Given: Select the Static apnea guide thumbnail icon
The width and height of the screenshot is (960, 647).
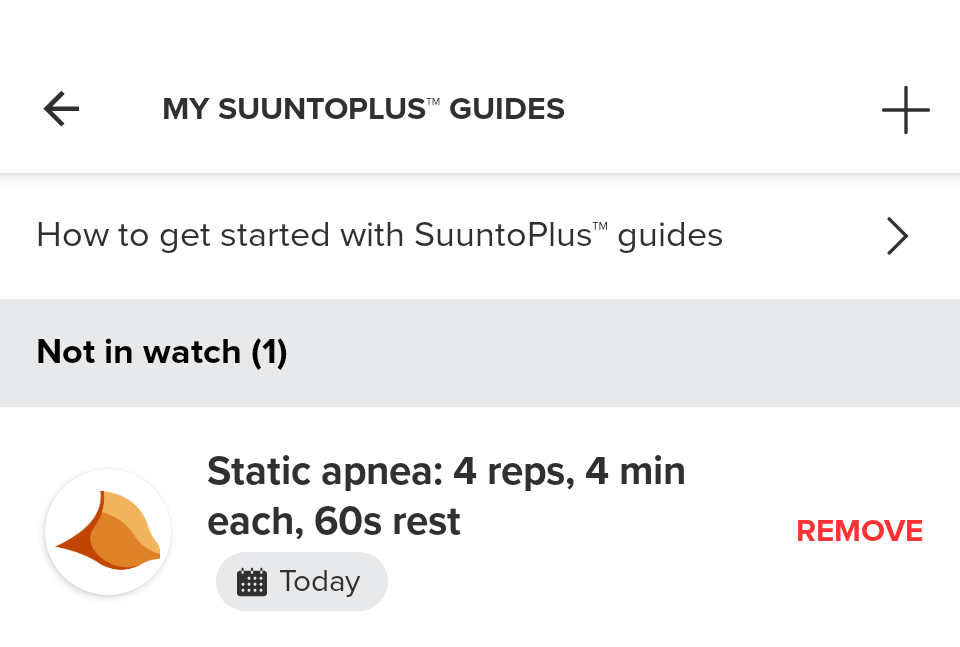Looking at the screenshot, I should point(108,532).
